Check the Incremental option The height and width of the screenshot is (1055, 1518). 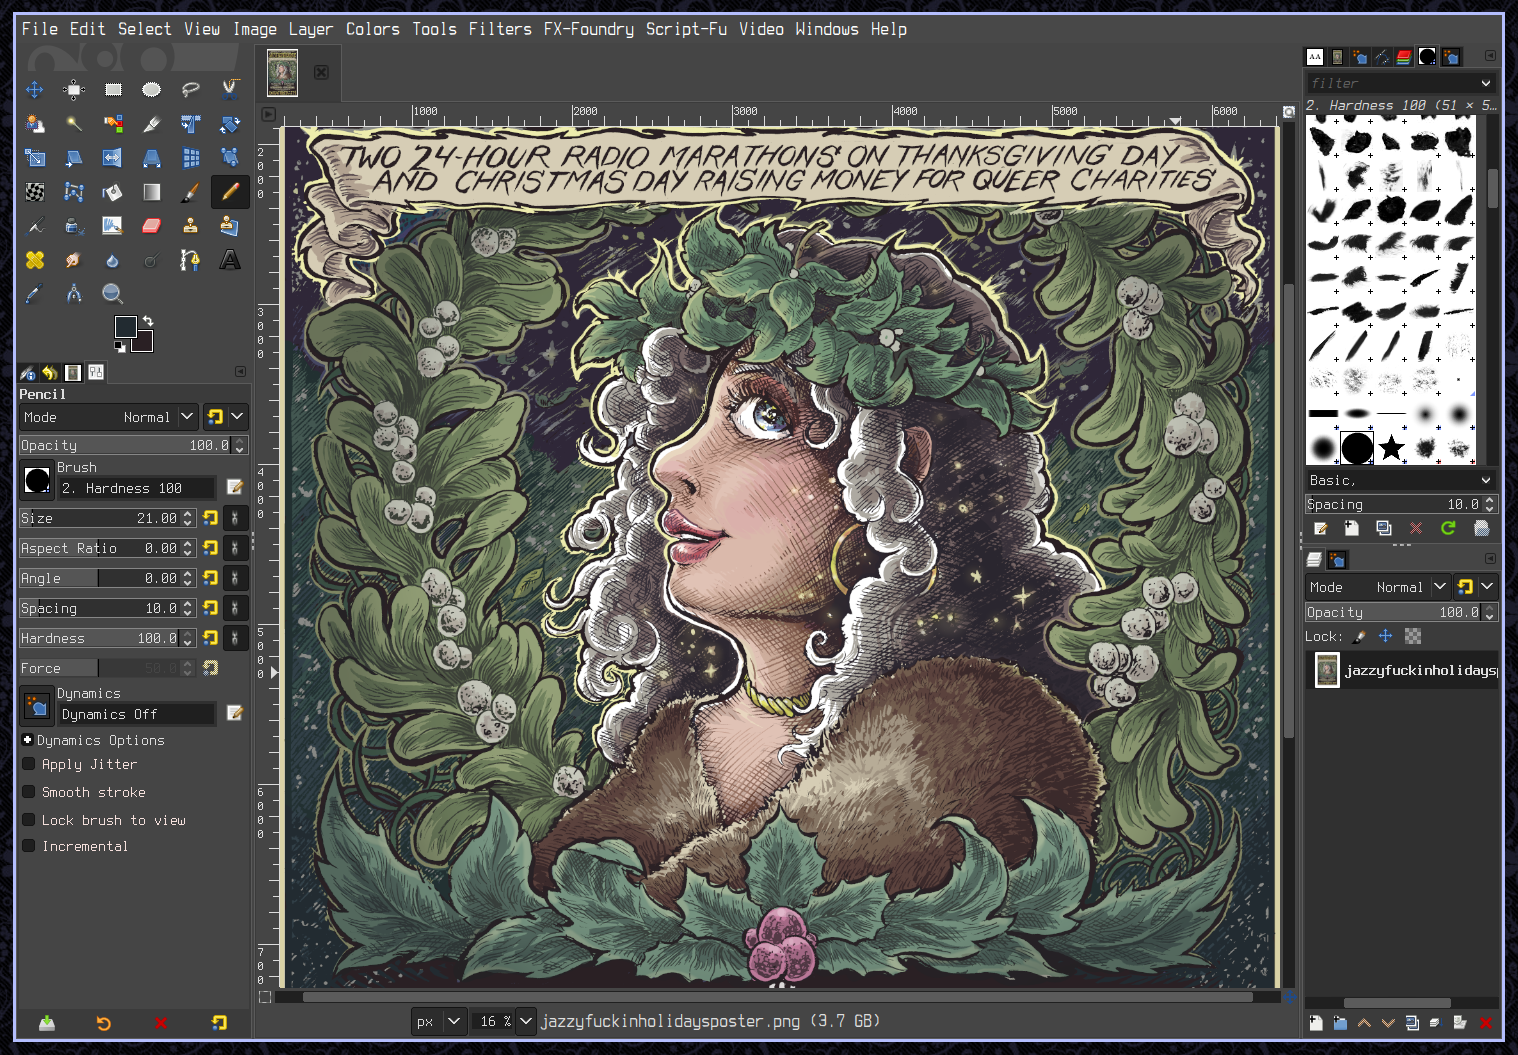click(29, 846)
